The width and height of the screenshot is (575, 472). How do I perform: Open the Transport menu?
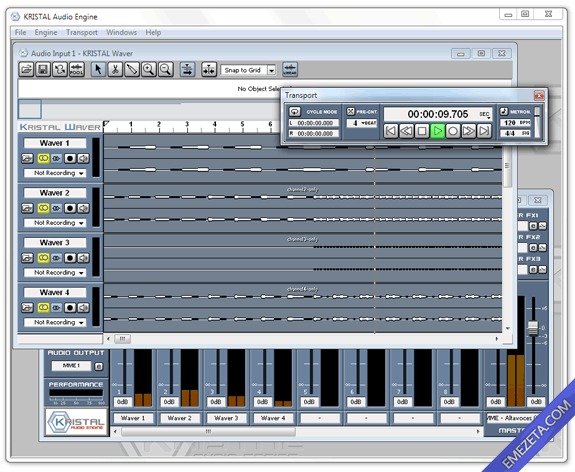click(x=82, y=32)
